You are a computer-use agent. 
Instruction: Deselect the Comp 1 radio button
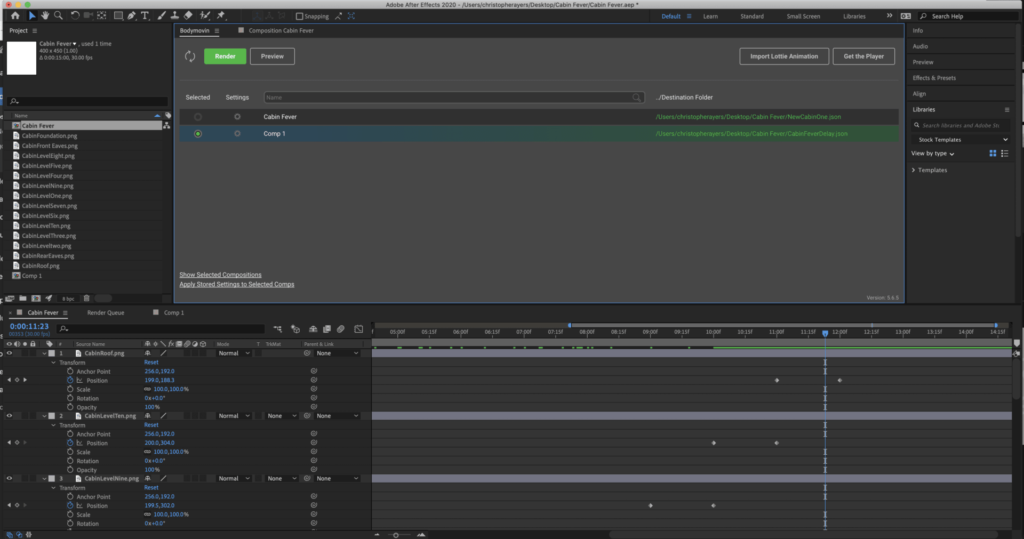(198, 133)
